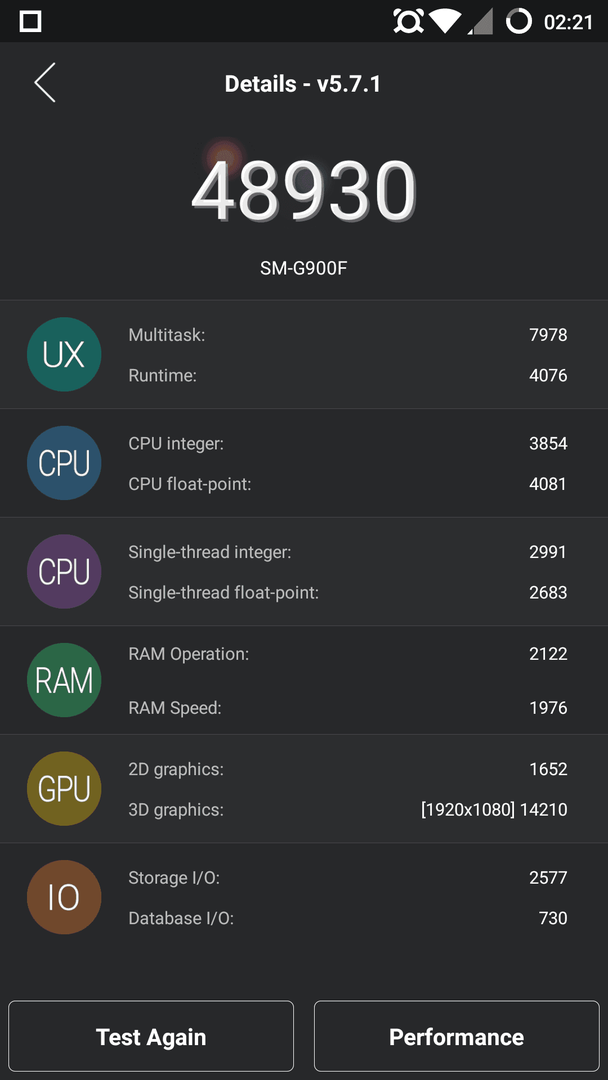Select the green RAM category icon
The height and width of the screenshot is (1080, 608).
64,680
